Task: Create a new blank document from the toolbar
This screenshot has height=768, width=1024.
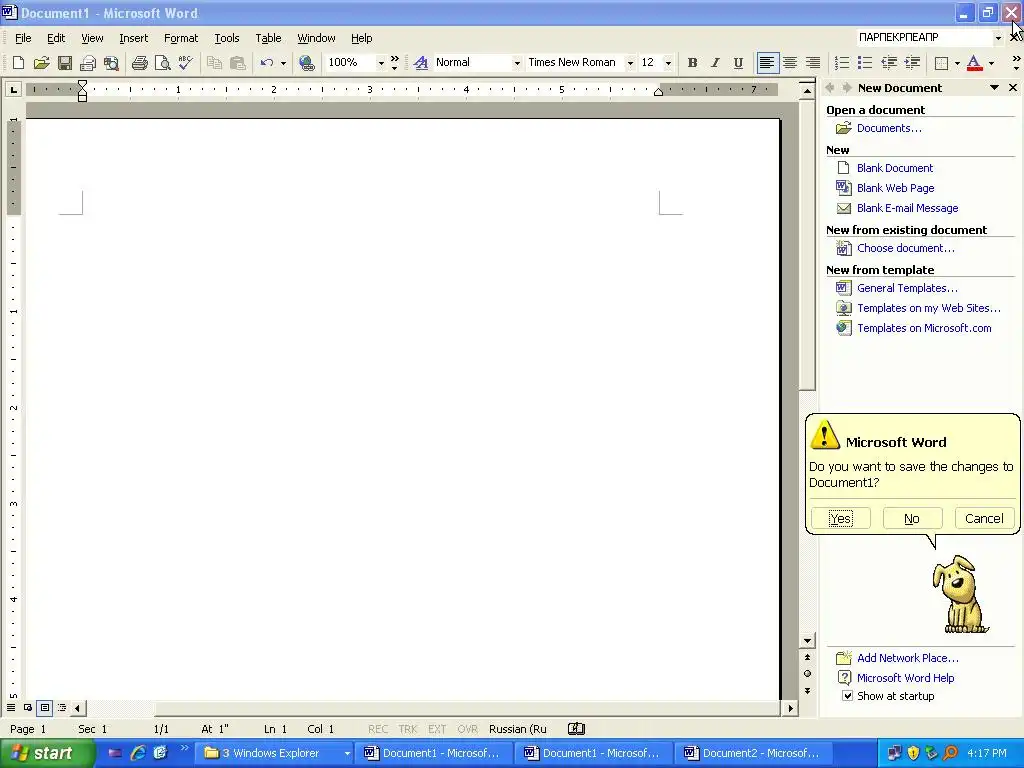Action: (18, 63)
